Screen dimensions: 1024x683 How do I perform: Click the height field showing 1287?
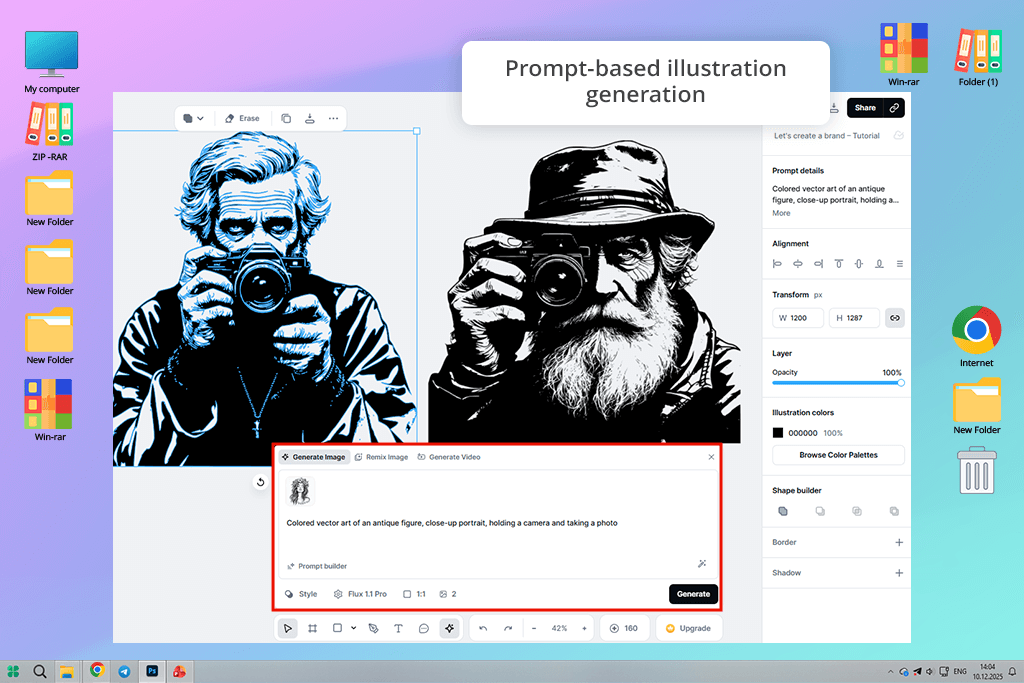[854, 318]
